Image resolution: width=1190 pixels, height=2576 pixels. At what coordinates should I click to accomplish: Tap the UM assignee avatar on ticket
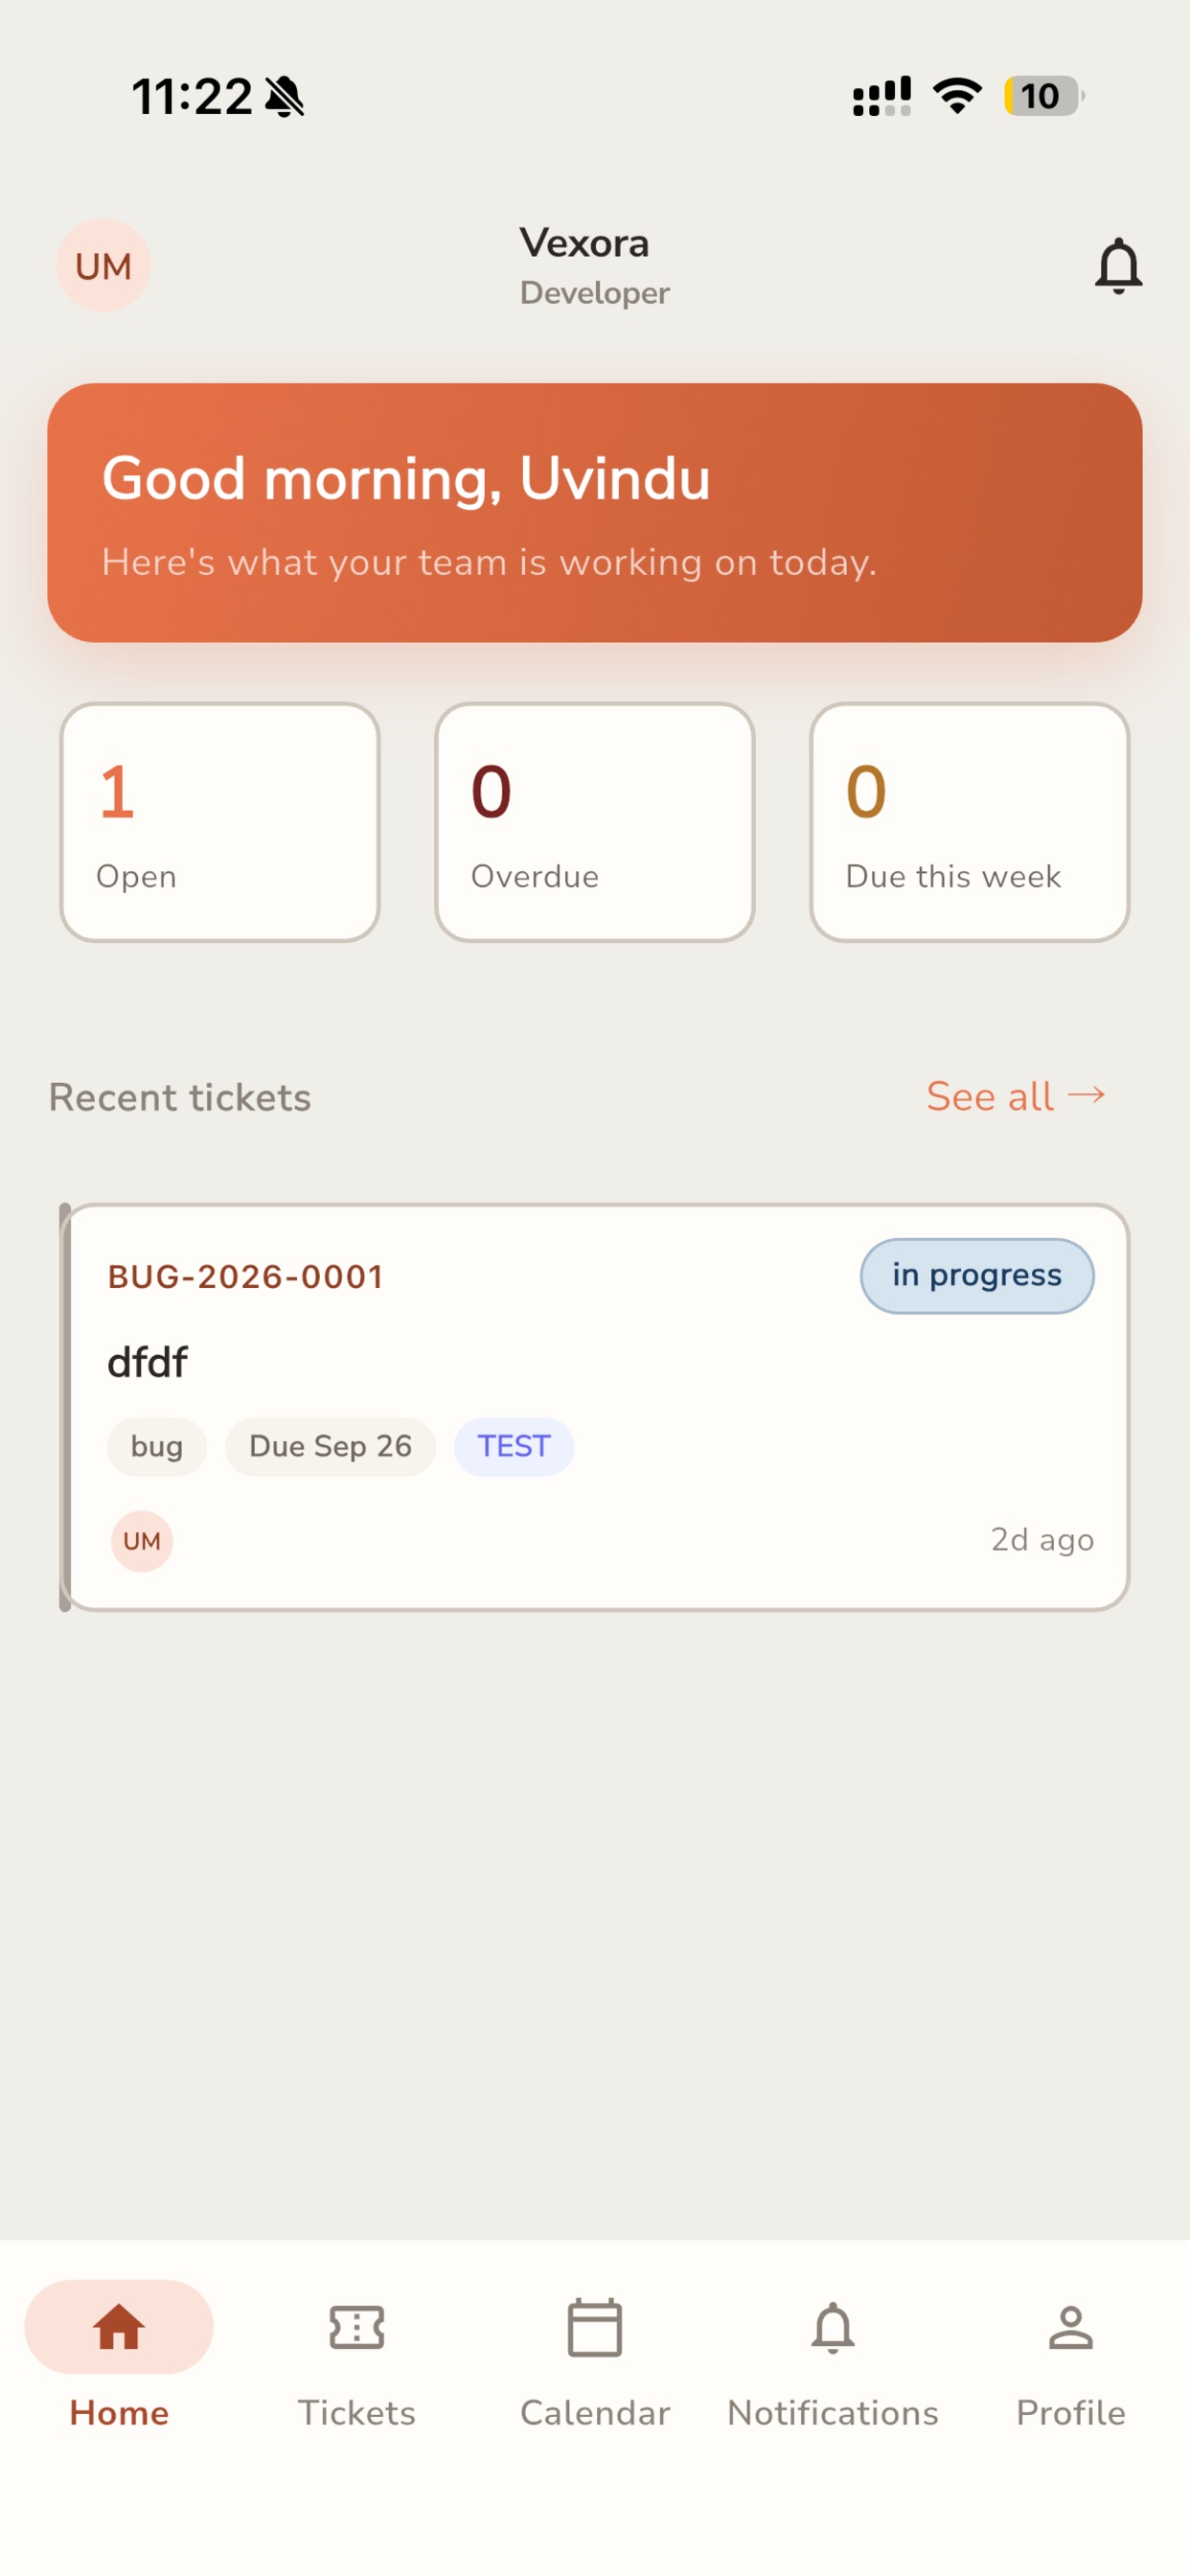pyautogui.click(x=142, y=1541)
